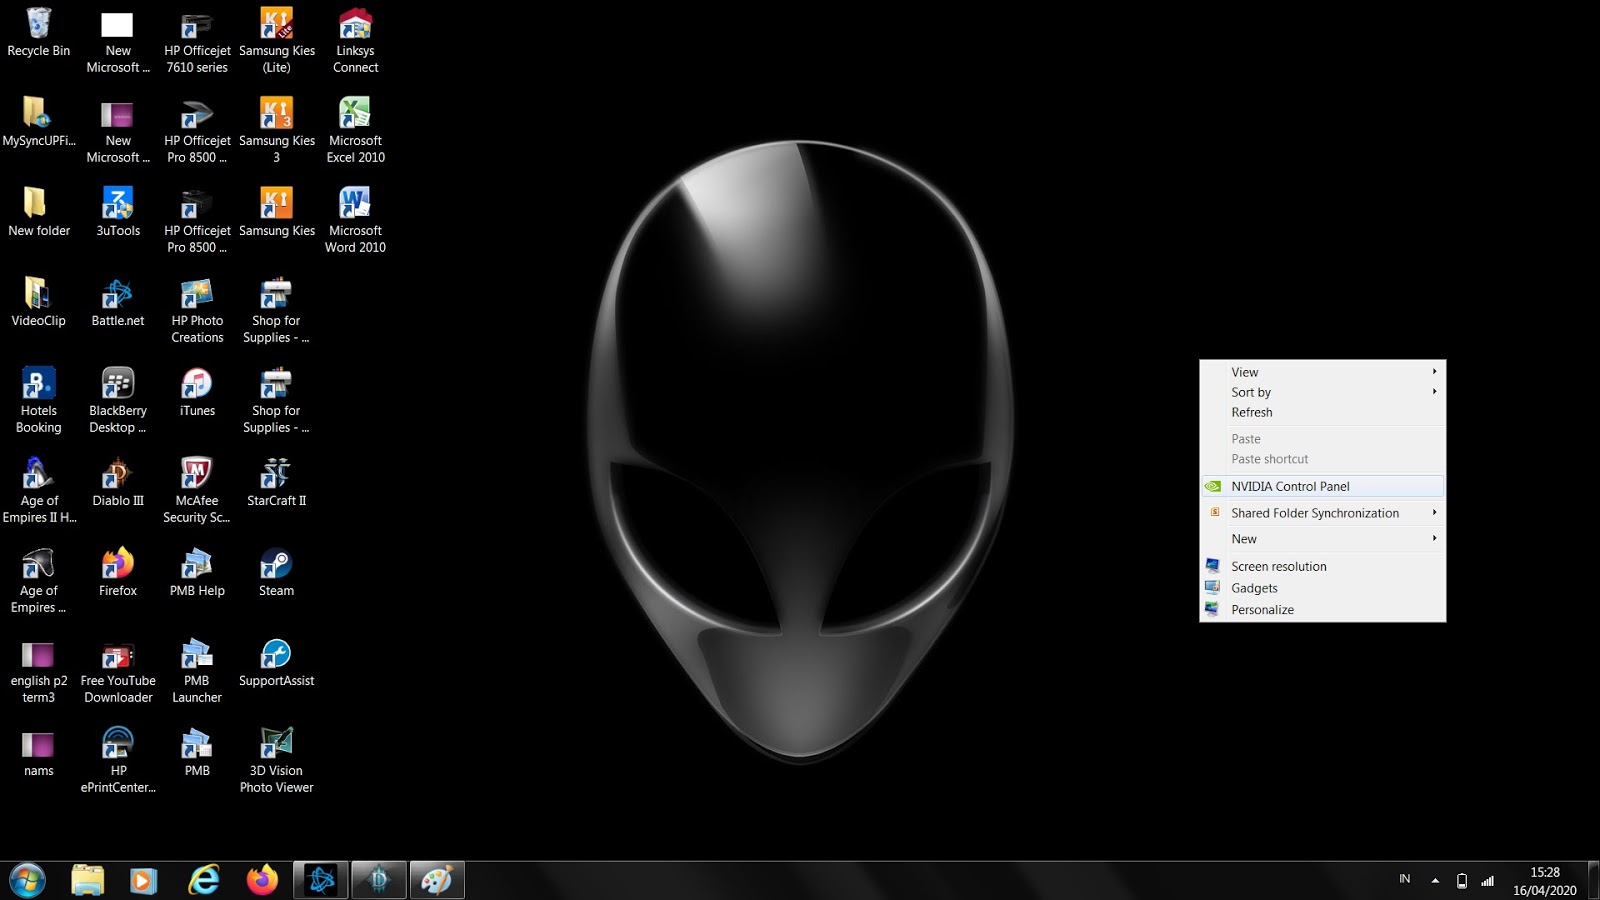Viewport: 1600px width, 900px height.
Task: Switch to Paint taskbar button
Action: [437, 880]
